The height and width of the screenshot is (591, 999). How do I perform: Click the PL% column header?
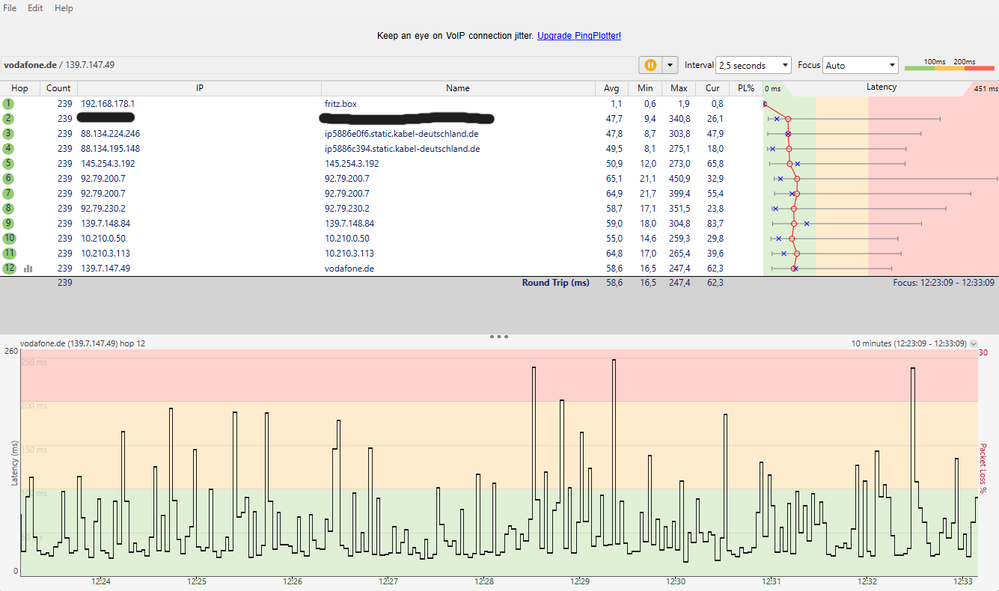(x=745, y=88)
